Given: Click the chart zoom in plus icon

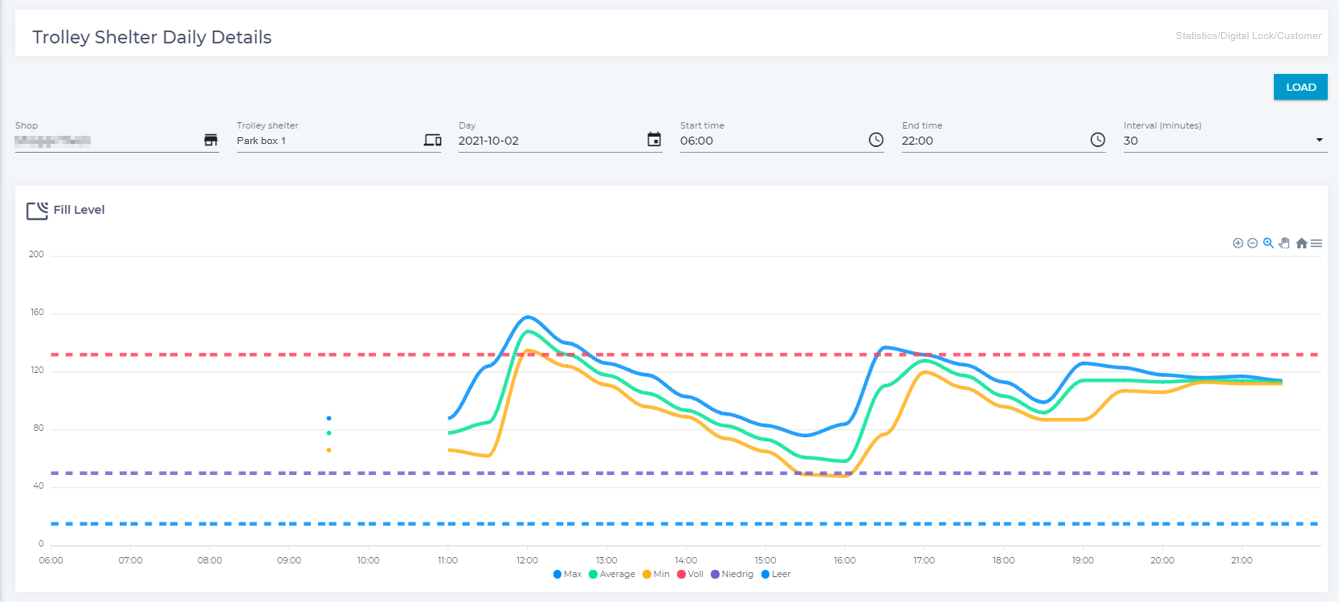Looking at the screenshot, I should 1238,243.
